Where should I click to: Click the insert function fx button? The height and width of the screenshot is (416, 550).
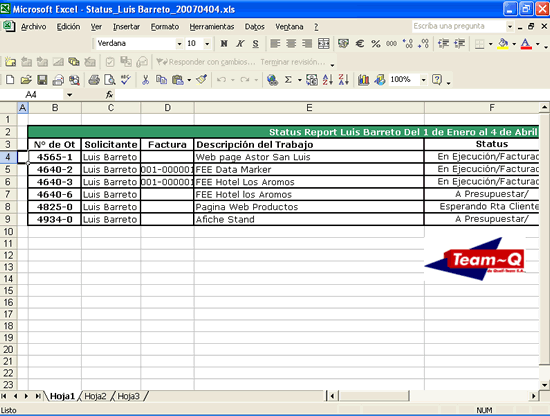point(109,95)
